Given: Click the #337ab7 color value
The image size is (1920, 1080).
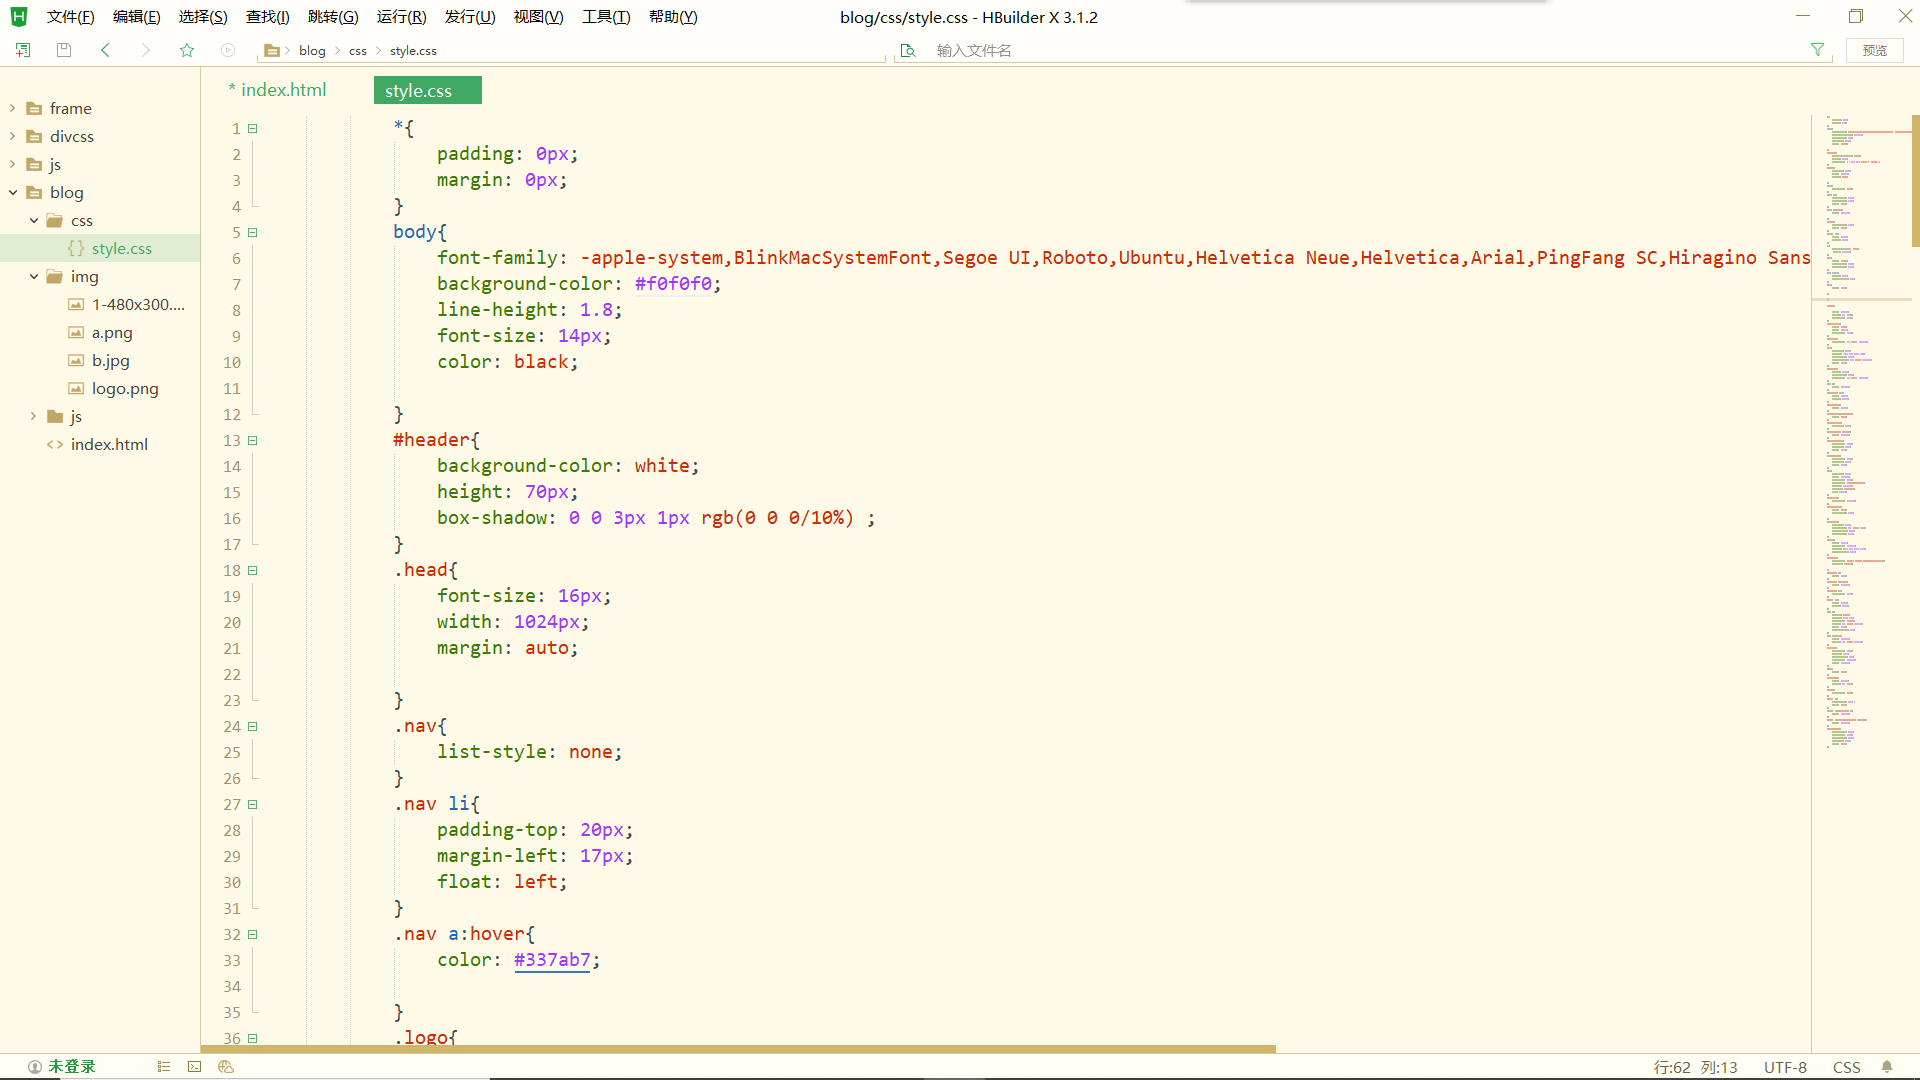Looking at the screenshot, I should tap(552, 960).
